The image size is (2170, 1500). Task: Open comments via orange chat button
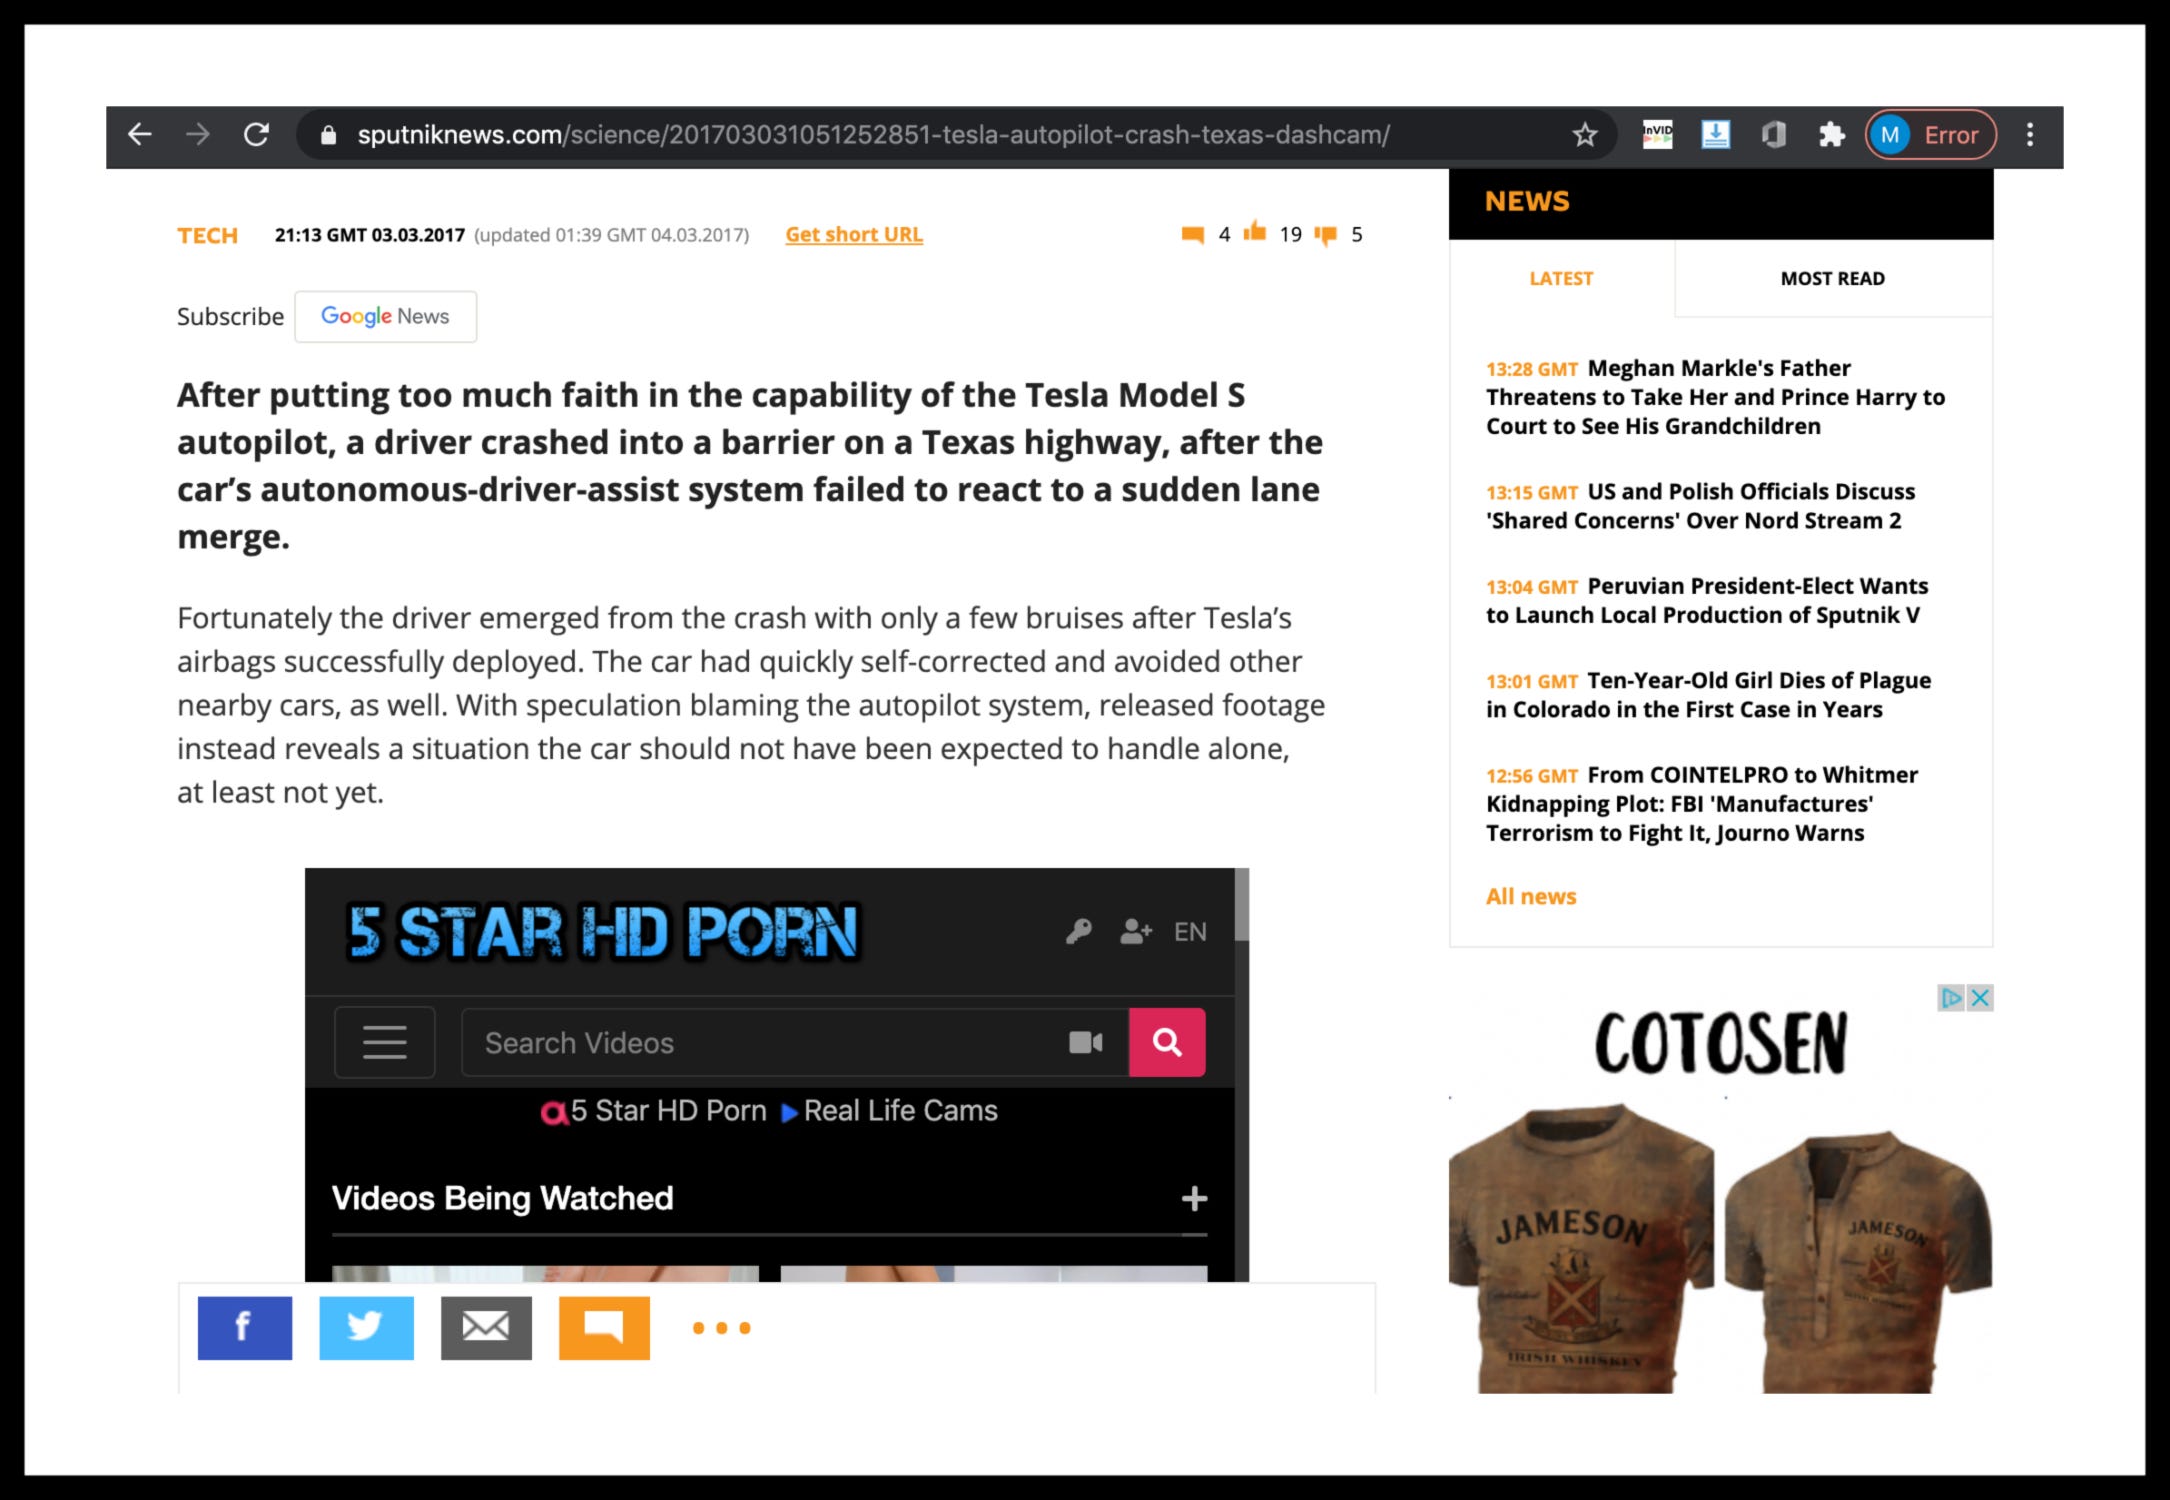[604, 1328]
